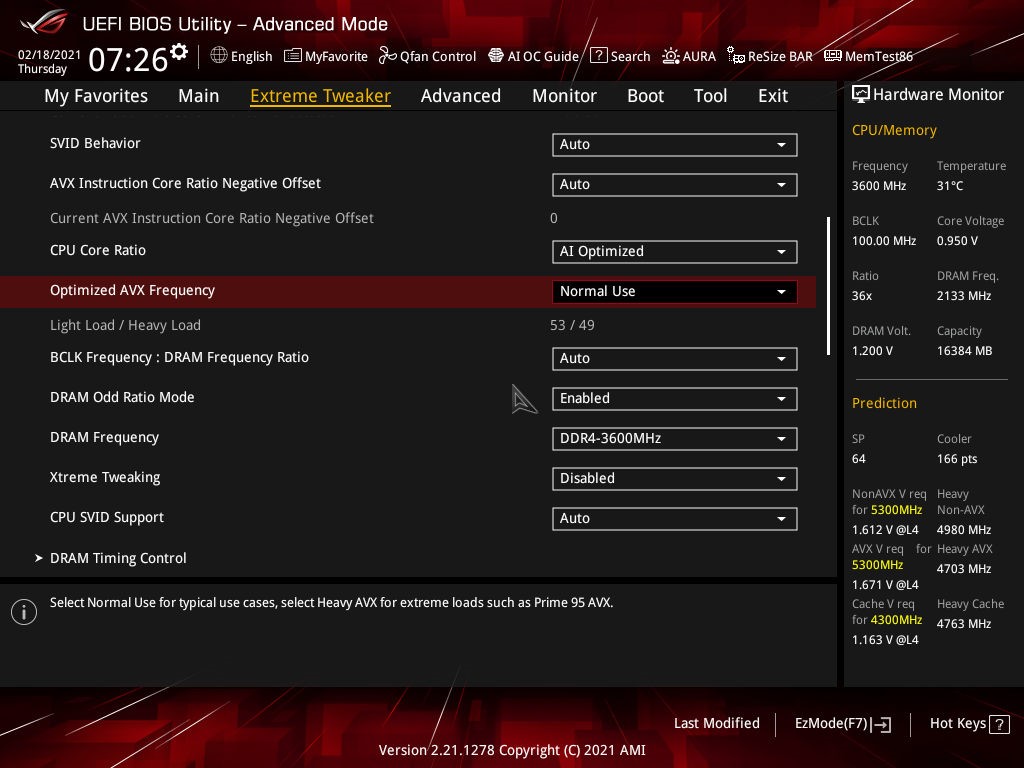
Task: Launch AI OC Guide icon
Action: 496,56
